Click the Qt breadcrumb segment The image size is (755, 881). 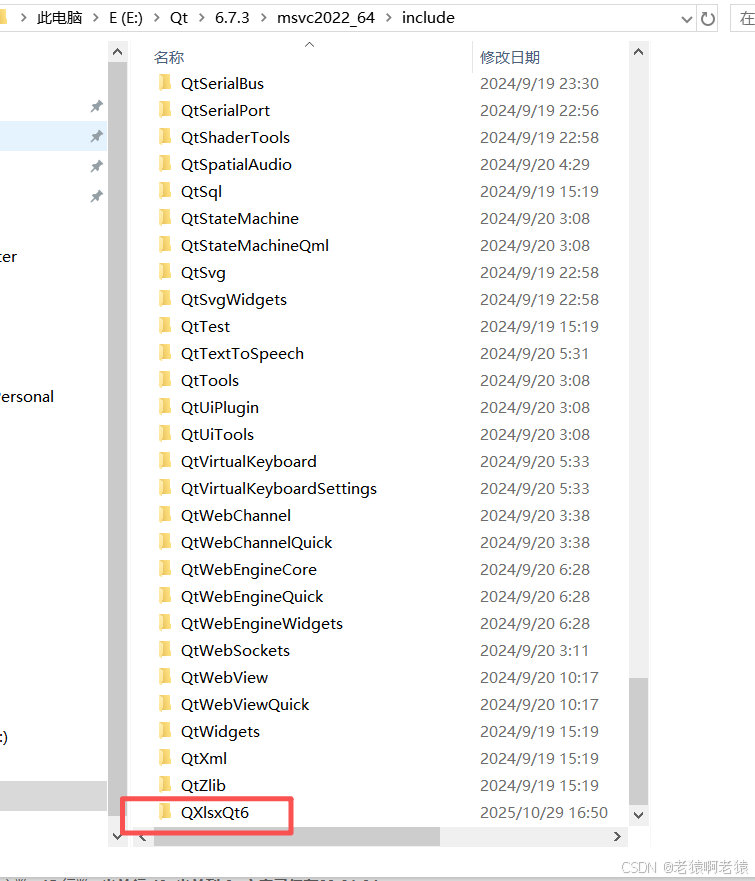179,18
